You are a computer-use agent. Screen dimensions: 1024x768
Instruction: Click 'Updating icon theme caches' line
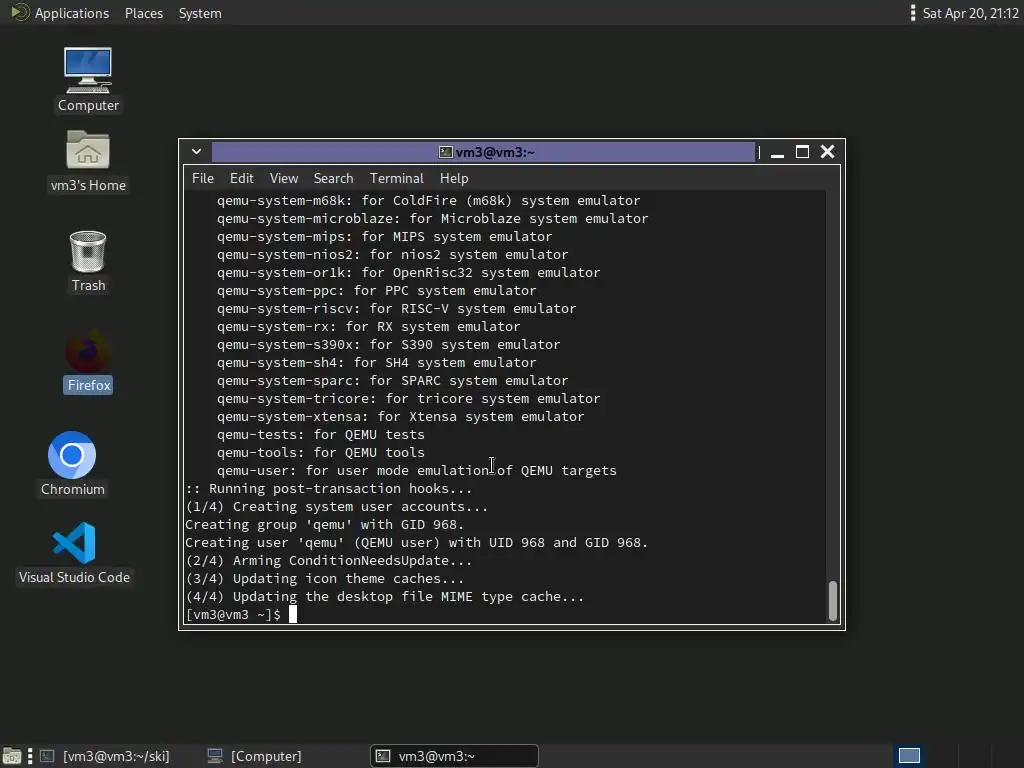coord(325,579)
